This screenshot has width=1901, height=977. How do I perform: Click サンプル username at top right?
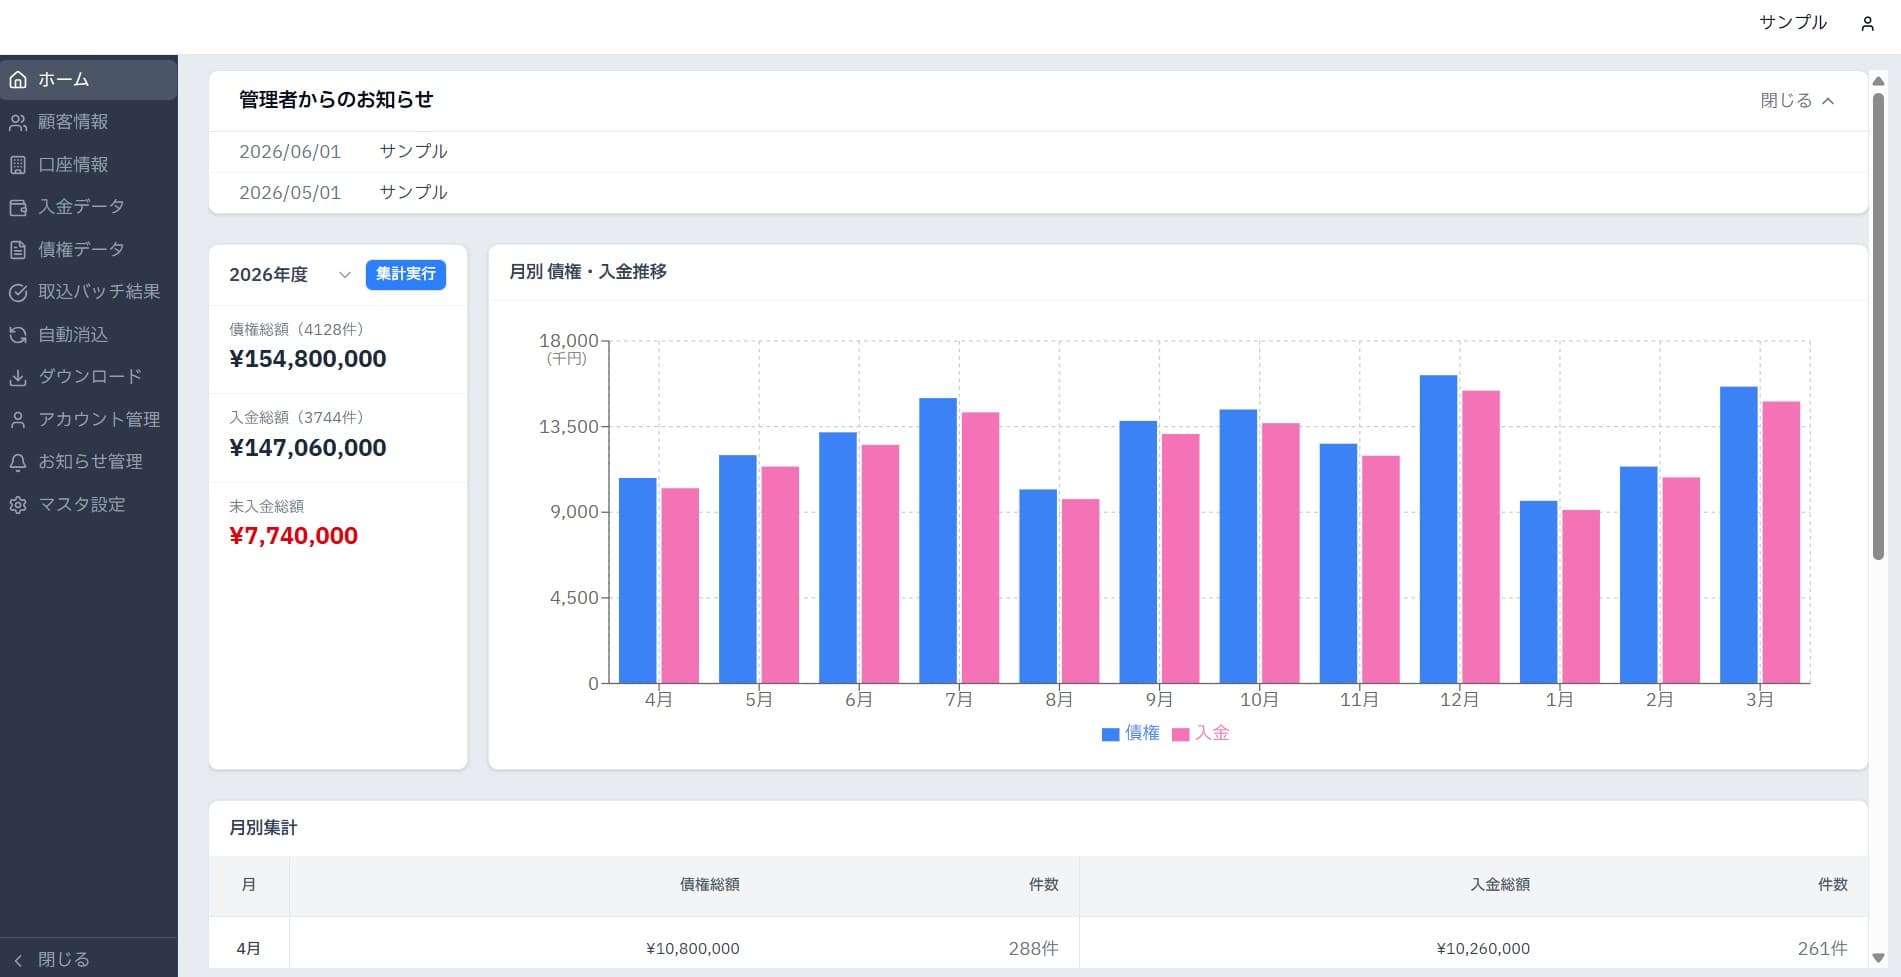pos(1793,23)
